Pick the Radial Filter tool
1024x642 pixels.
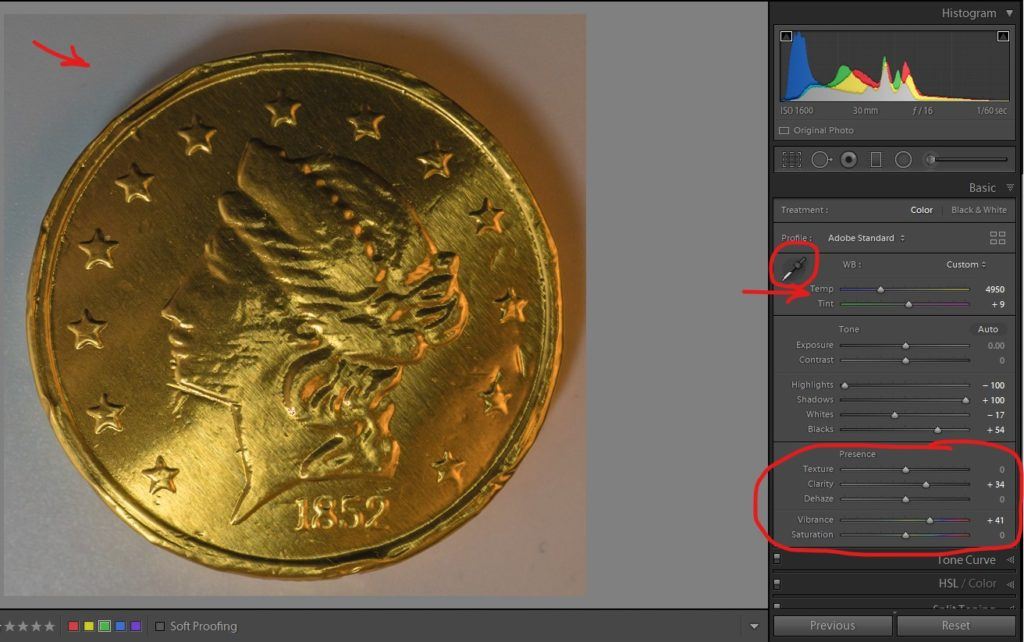pos(903,159)
